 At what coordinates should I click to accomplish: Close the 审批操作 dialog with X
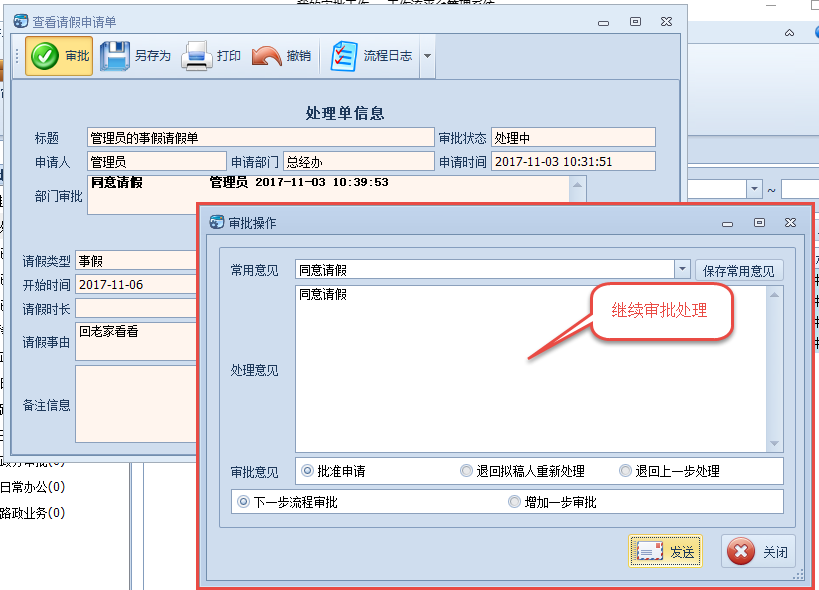(790, 223)
